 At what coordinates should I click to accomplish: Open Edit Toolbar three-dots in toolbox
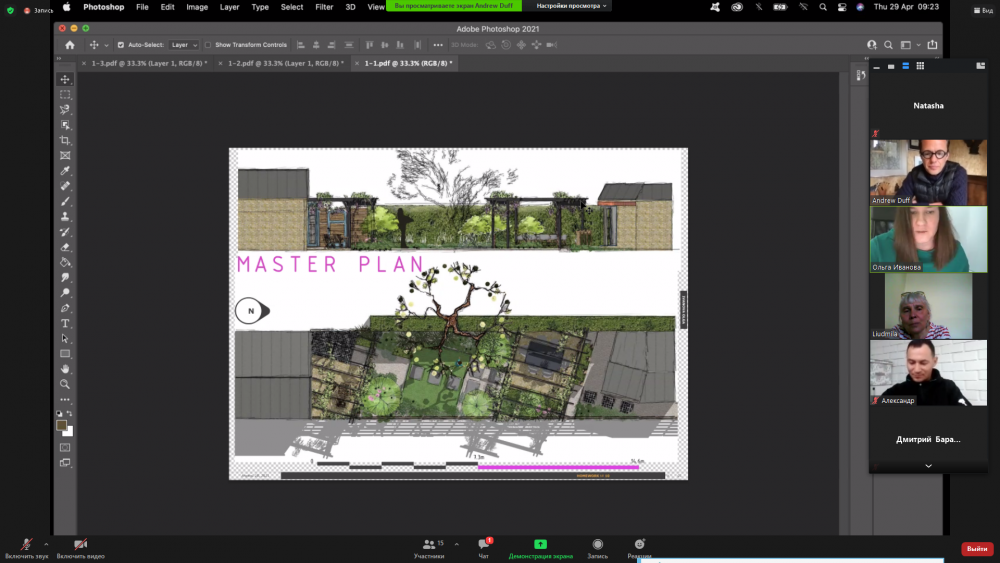[x=65, y=400]
